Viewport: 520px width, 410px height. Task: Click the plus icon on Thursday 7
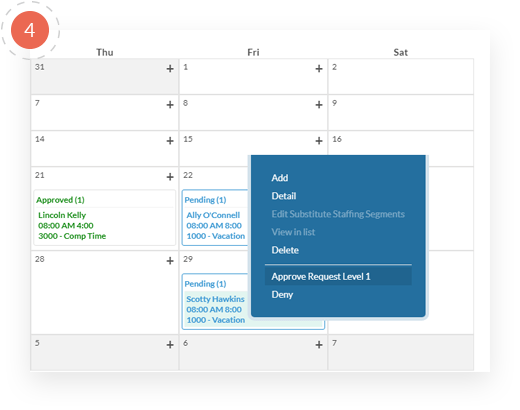tap(170, 105)
